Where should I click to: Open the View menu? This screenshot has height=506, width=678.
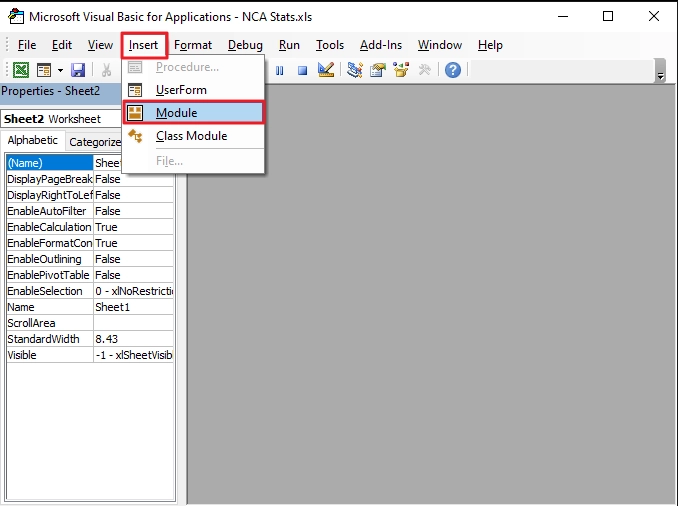tap(100, 45)
